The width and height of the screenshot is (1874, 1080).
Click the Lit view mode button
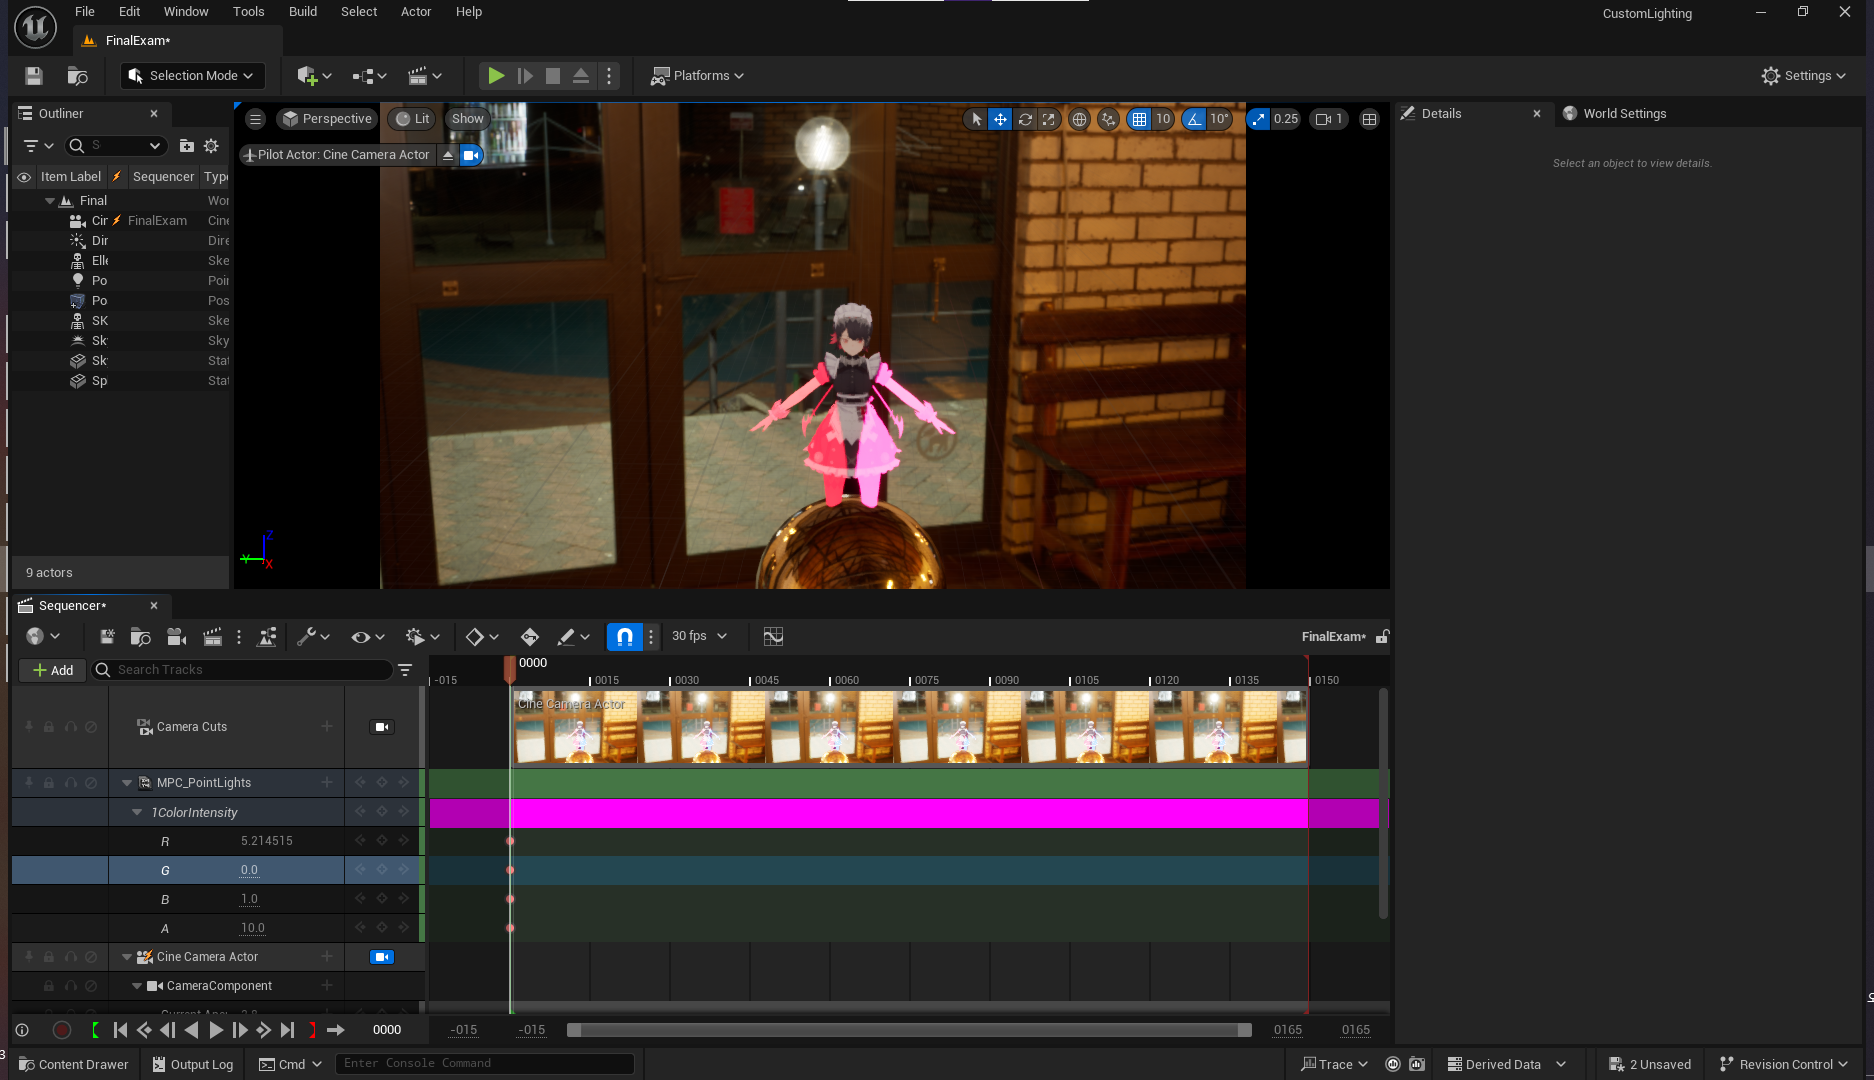click(412, 119)
